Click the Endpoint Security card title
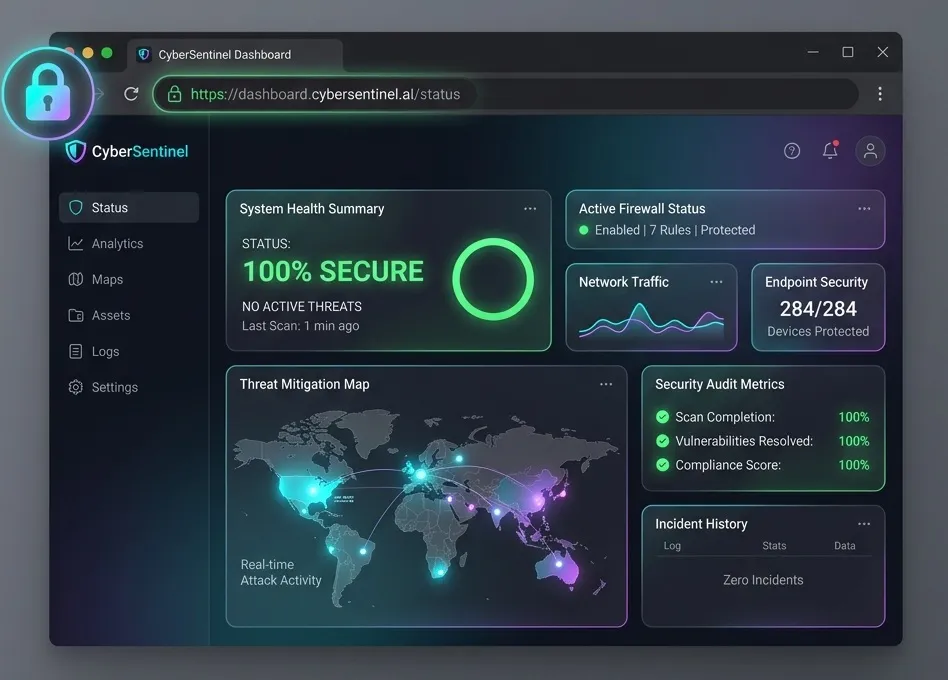The height and width of the screenshot is (680, 948). point(816,282)
